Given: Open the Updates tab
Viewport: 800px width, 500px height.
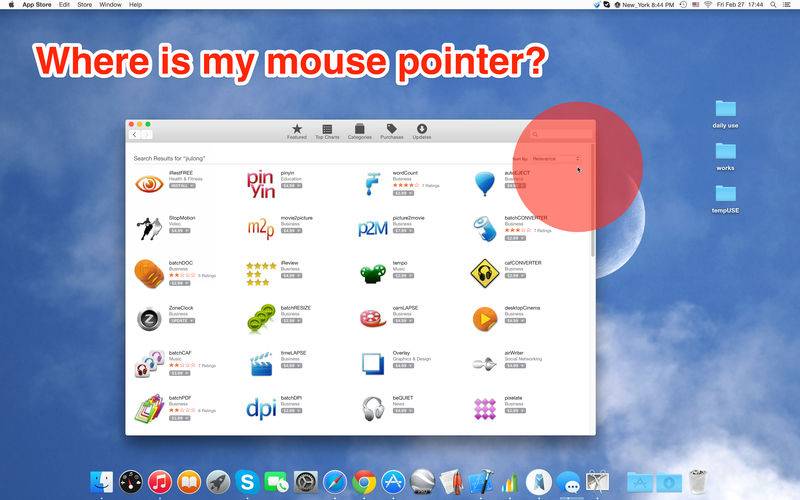Looking at the screenshot, I should click(421, 131).
